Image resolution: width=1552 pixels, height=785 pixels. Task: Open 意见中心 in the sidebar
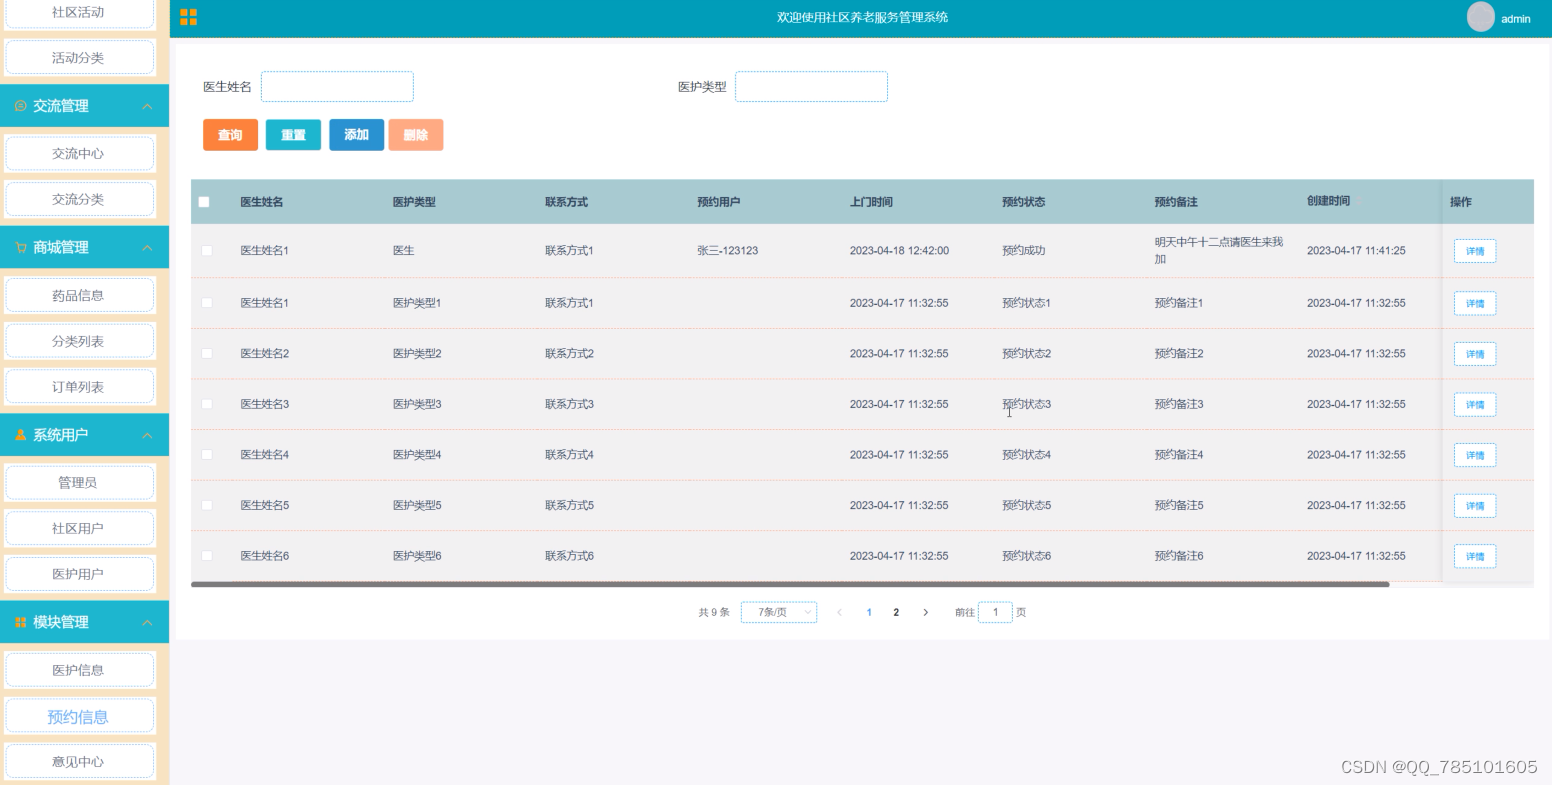pos(80,761)
